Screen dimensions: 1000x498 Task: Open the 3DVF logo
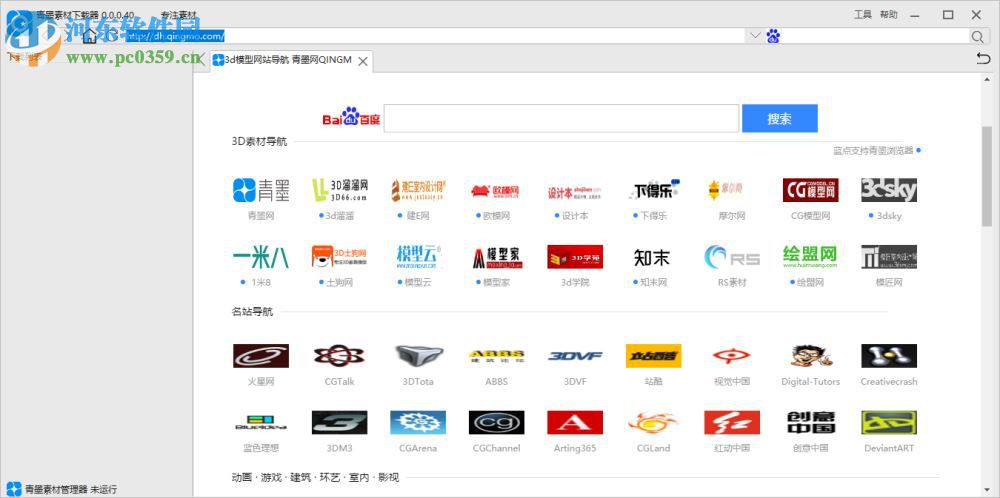click(575, 356)
